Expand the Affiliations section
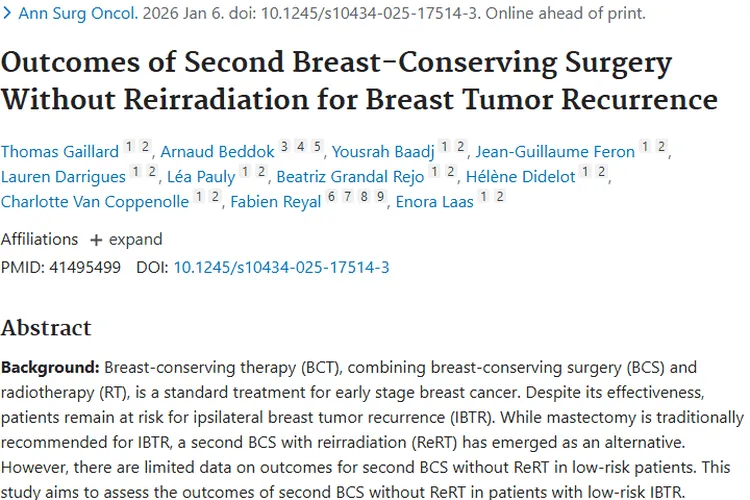This screenshot has width=750, height=500. point(135,240)
